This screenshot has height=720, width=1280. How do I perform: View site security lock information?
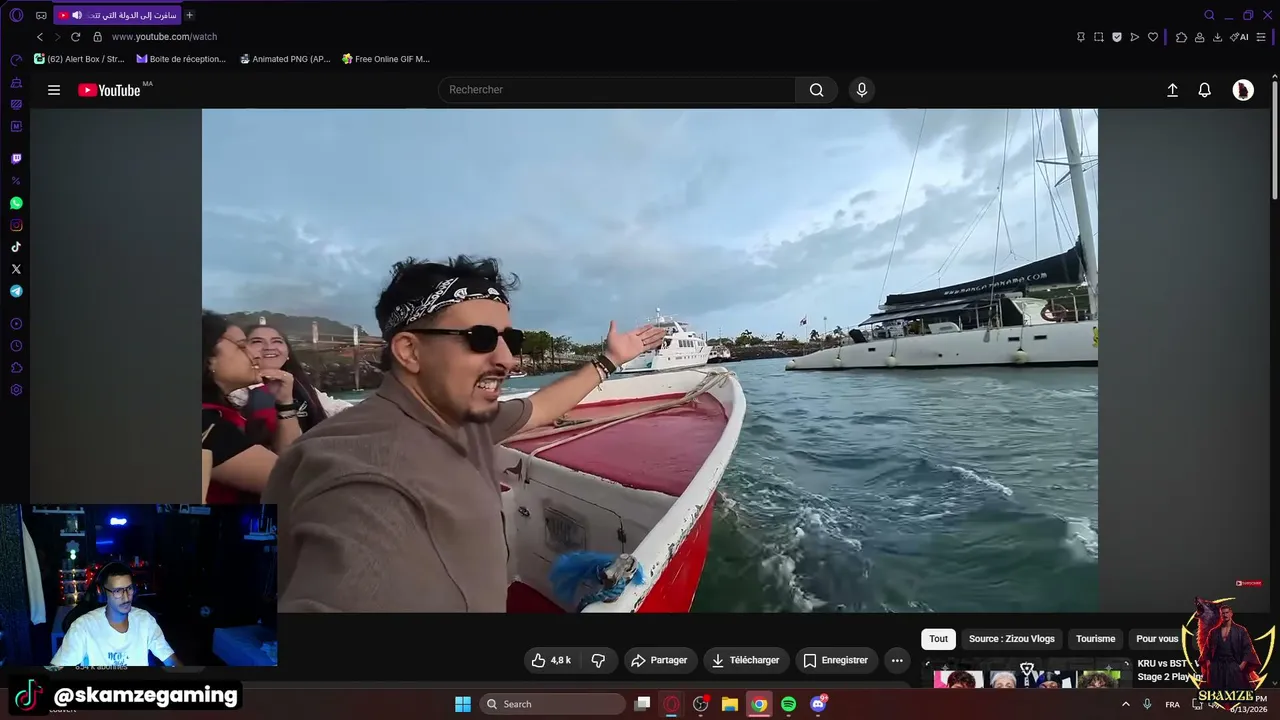click(97, 37)
